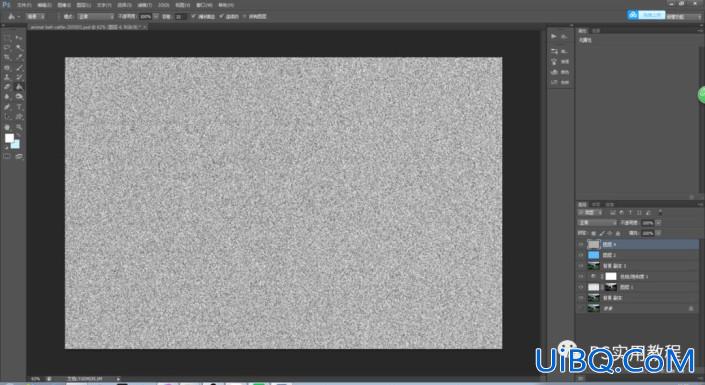Switch to the 路径 (Paths) tab

point(609,205)
